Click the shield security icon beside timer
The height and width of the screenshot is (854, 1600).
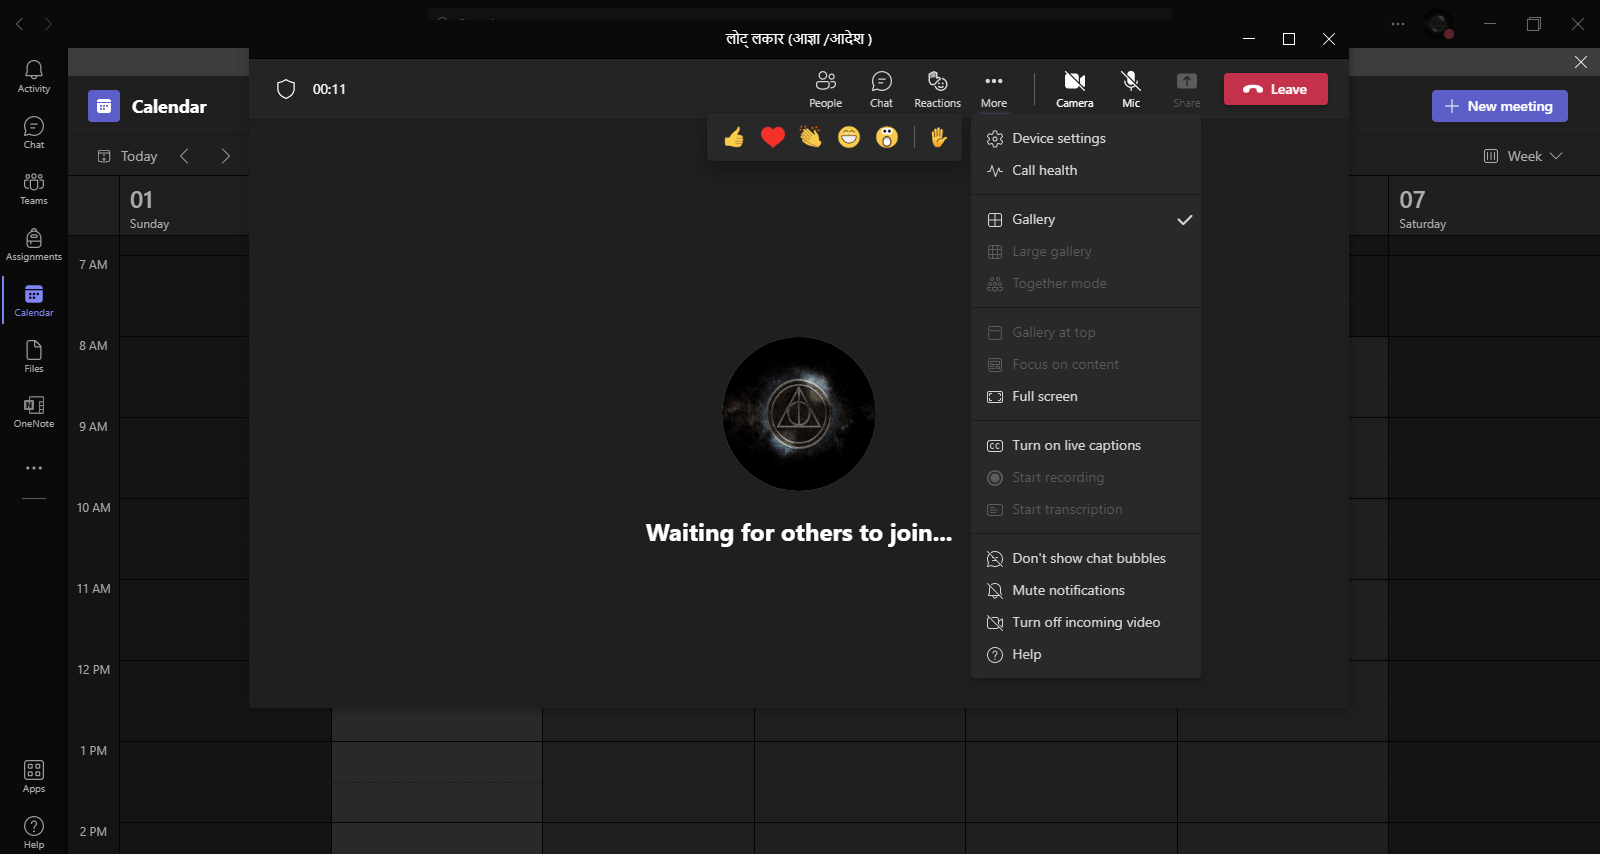(286, 89)
